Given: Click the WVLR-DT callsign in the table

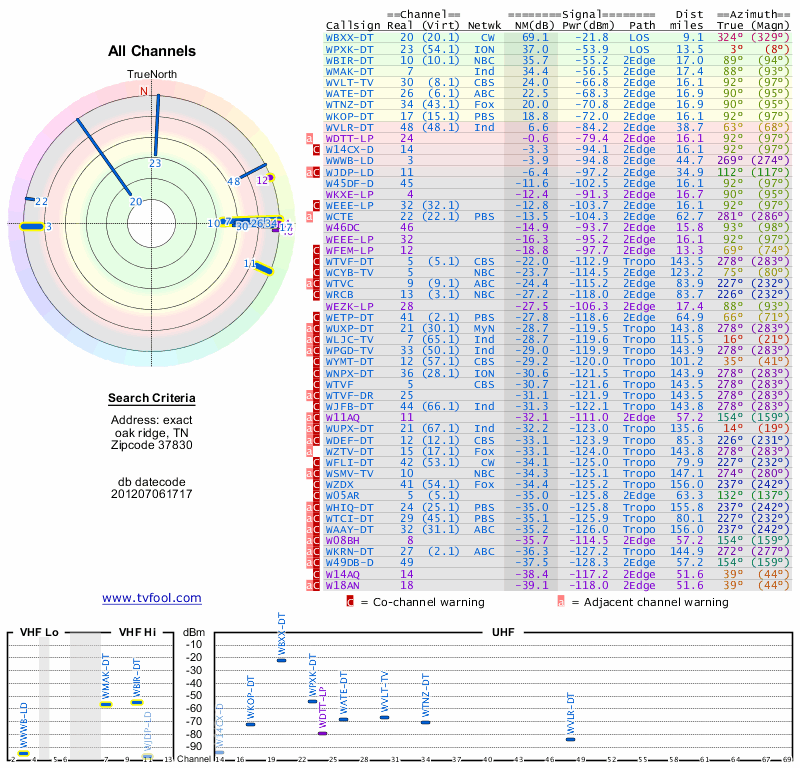Looking at the screenshot, I should 349,127.
